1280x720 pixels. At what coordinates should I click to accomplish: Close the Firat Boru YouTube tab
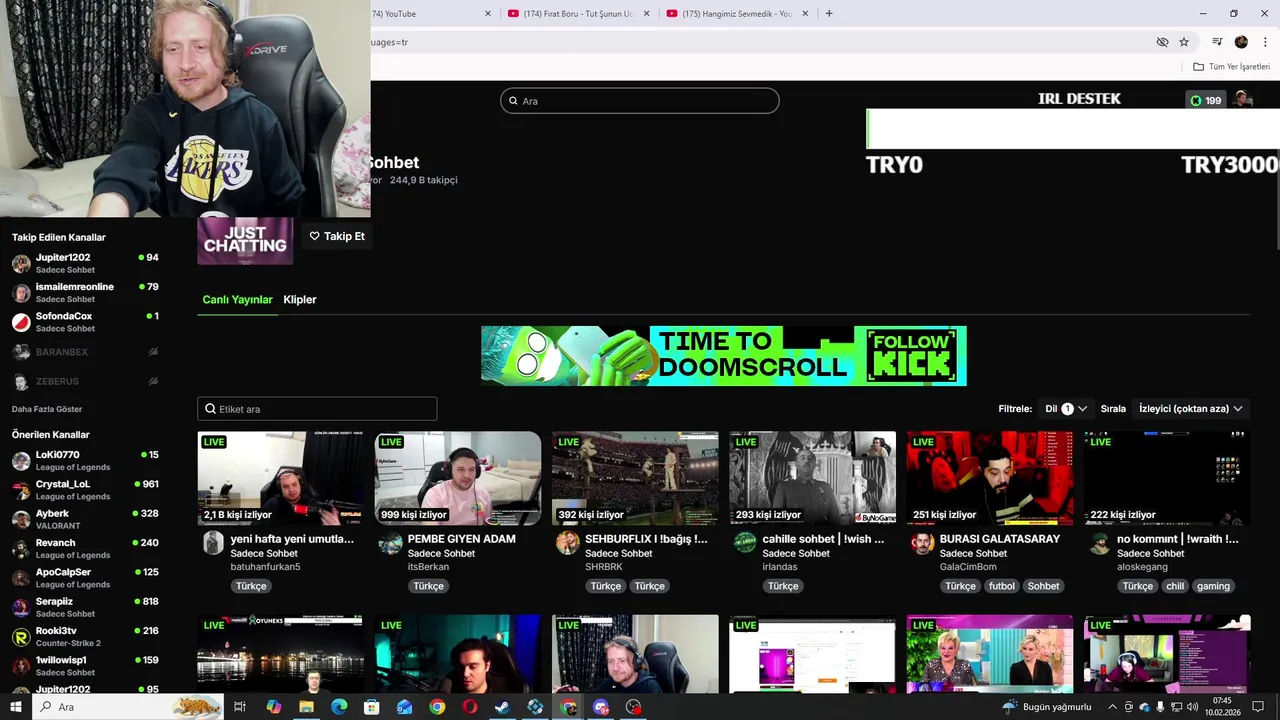click(x=646, y=14)
